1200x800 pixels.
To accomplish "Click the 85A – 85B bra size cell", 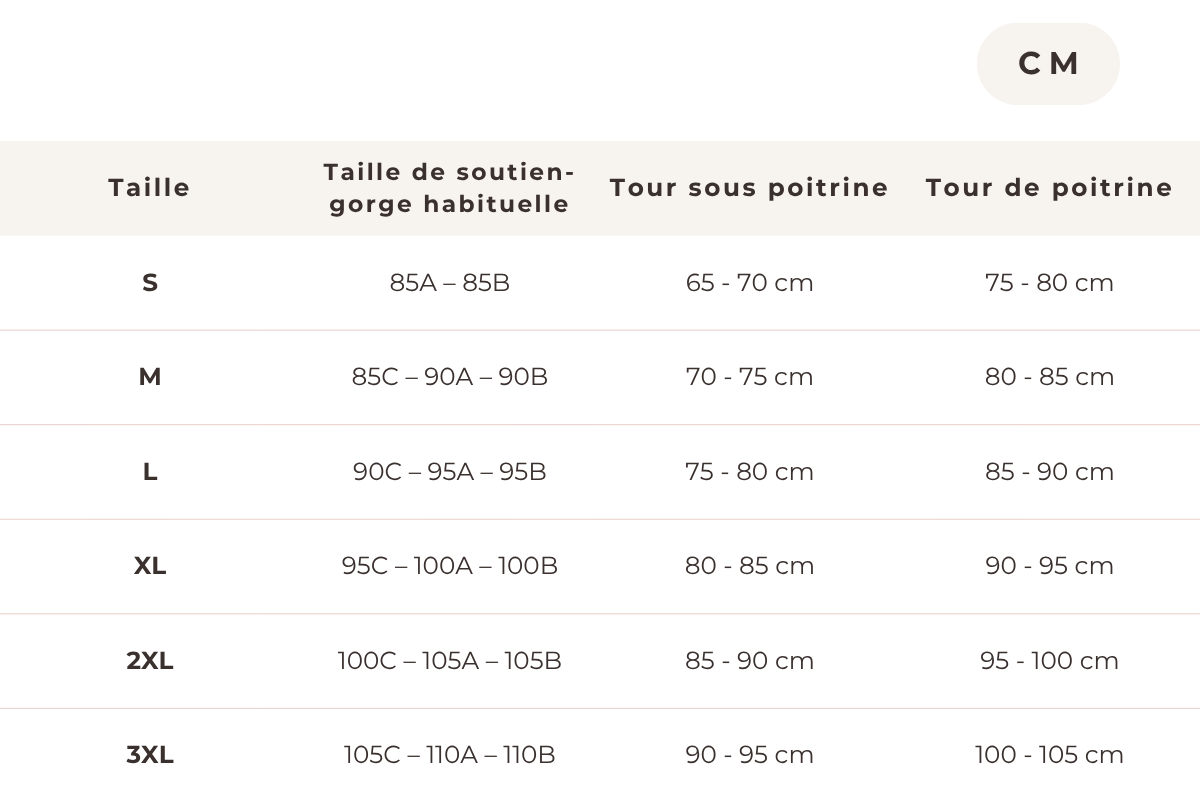I will (450, 283).
